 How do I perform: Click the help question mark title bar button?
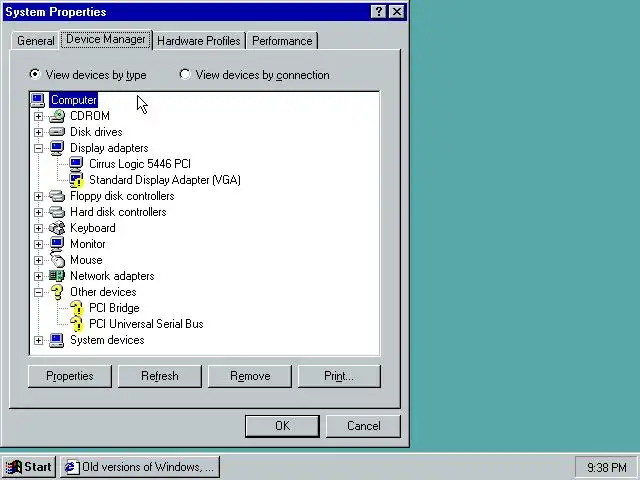click(x=378, y=11)
